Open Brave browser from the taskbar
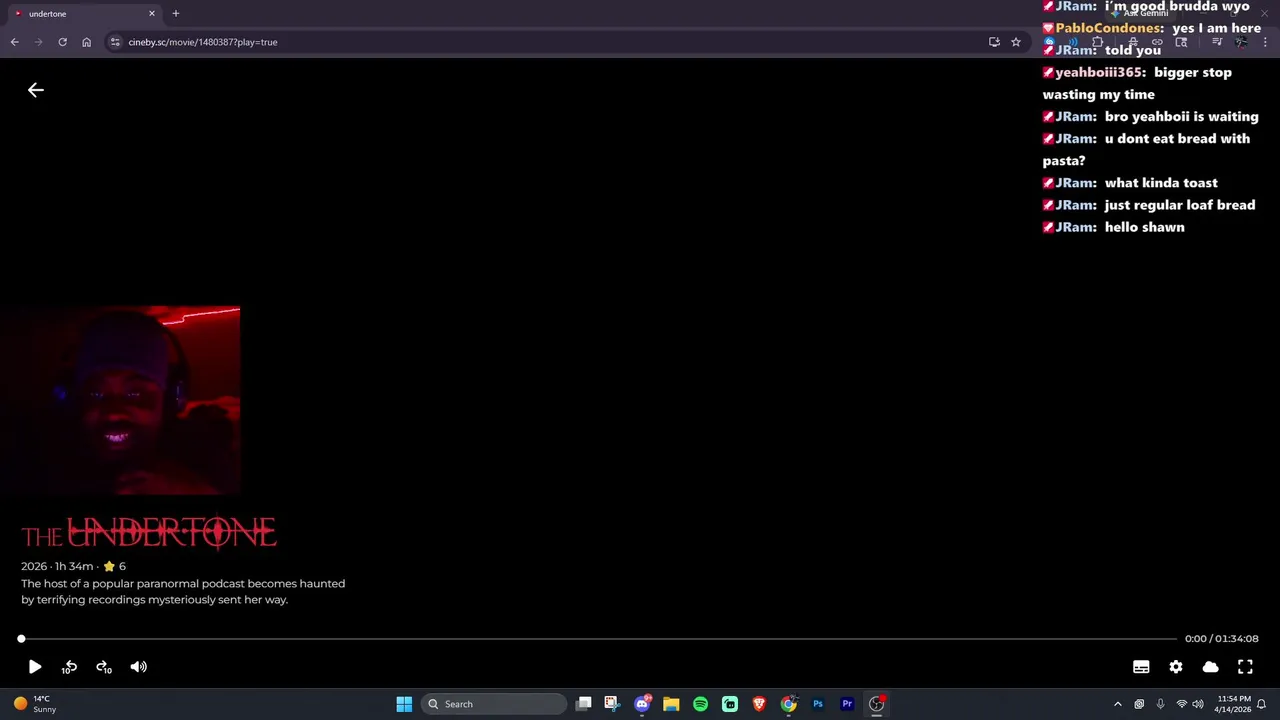1280x720 pixels. [x=759, y=704]
